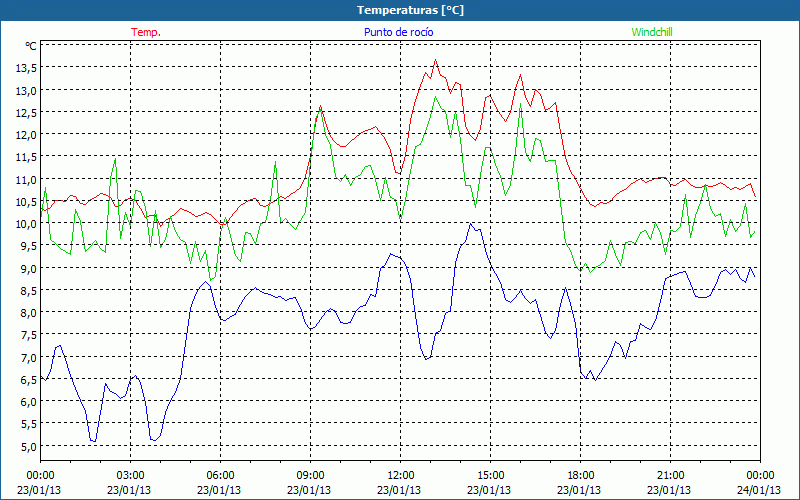The width and height of the screenshot is (800, 500).
Task: Click the Temperaturas [°C] title bar
Action: coord(400,10)
